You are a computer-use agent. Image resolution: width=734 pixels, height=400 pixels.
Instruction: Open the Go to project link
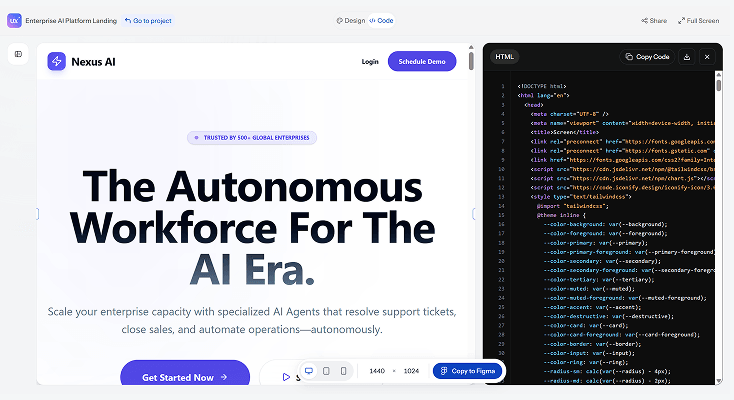click(148, 21)
